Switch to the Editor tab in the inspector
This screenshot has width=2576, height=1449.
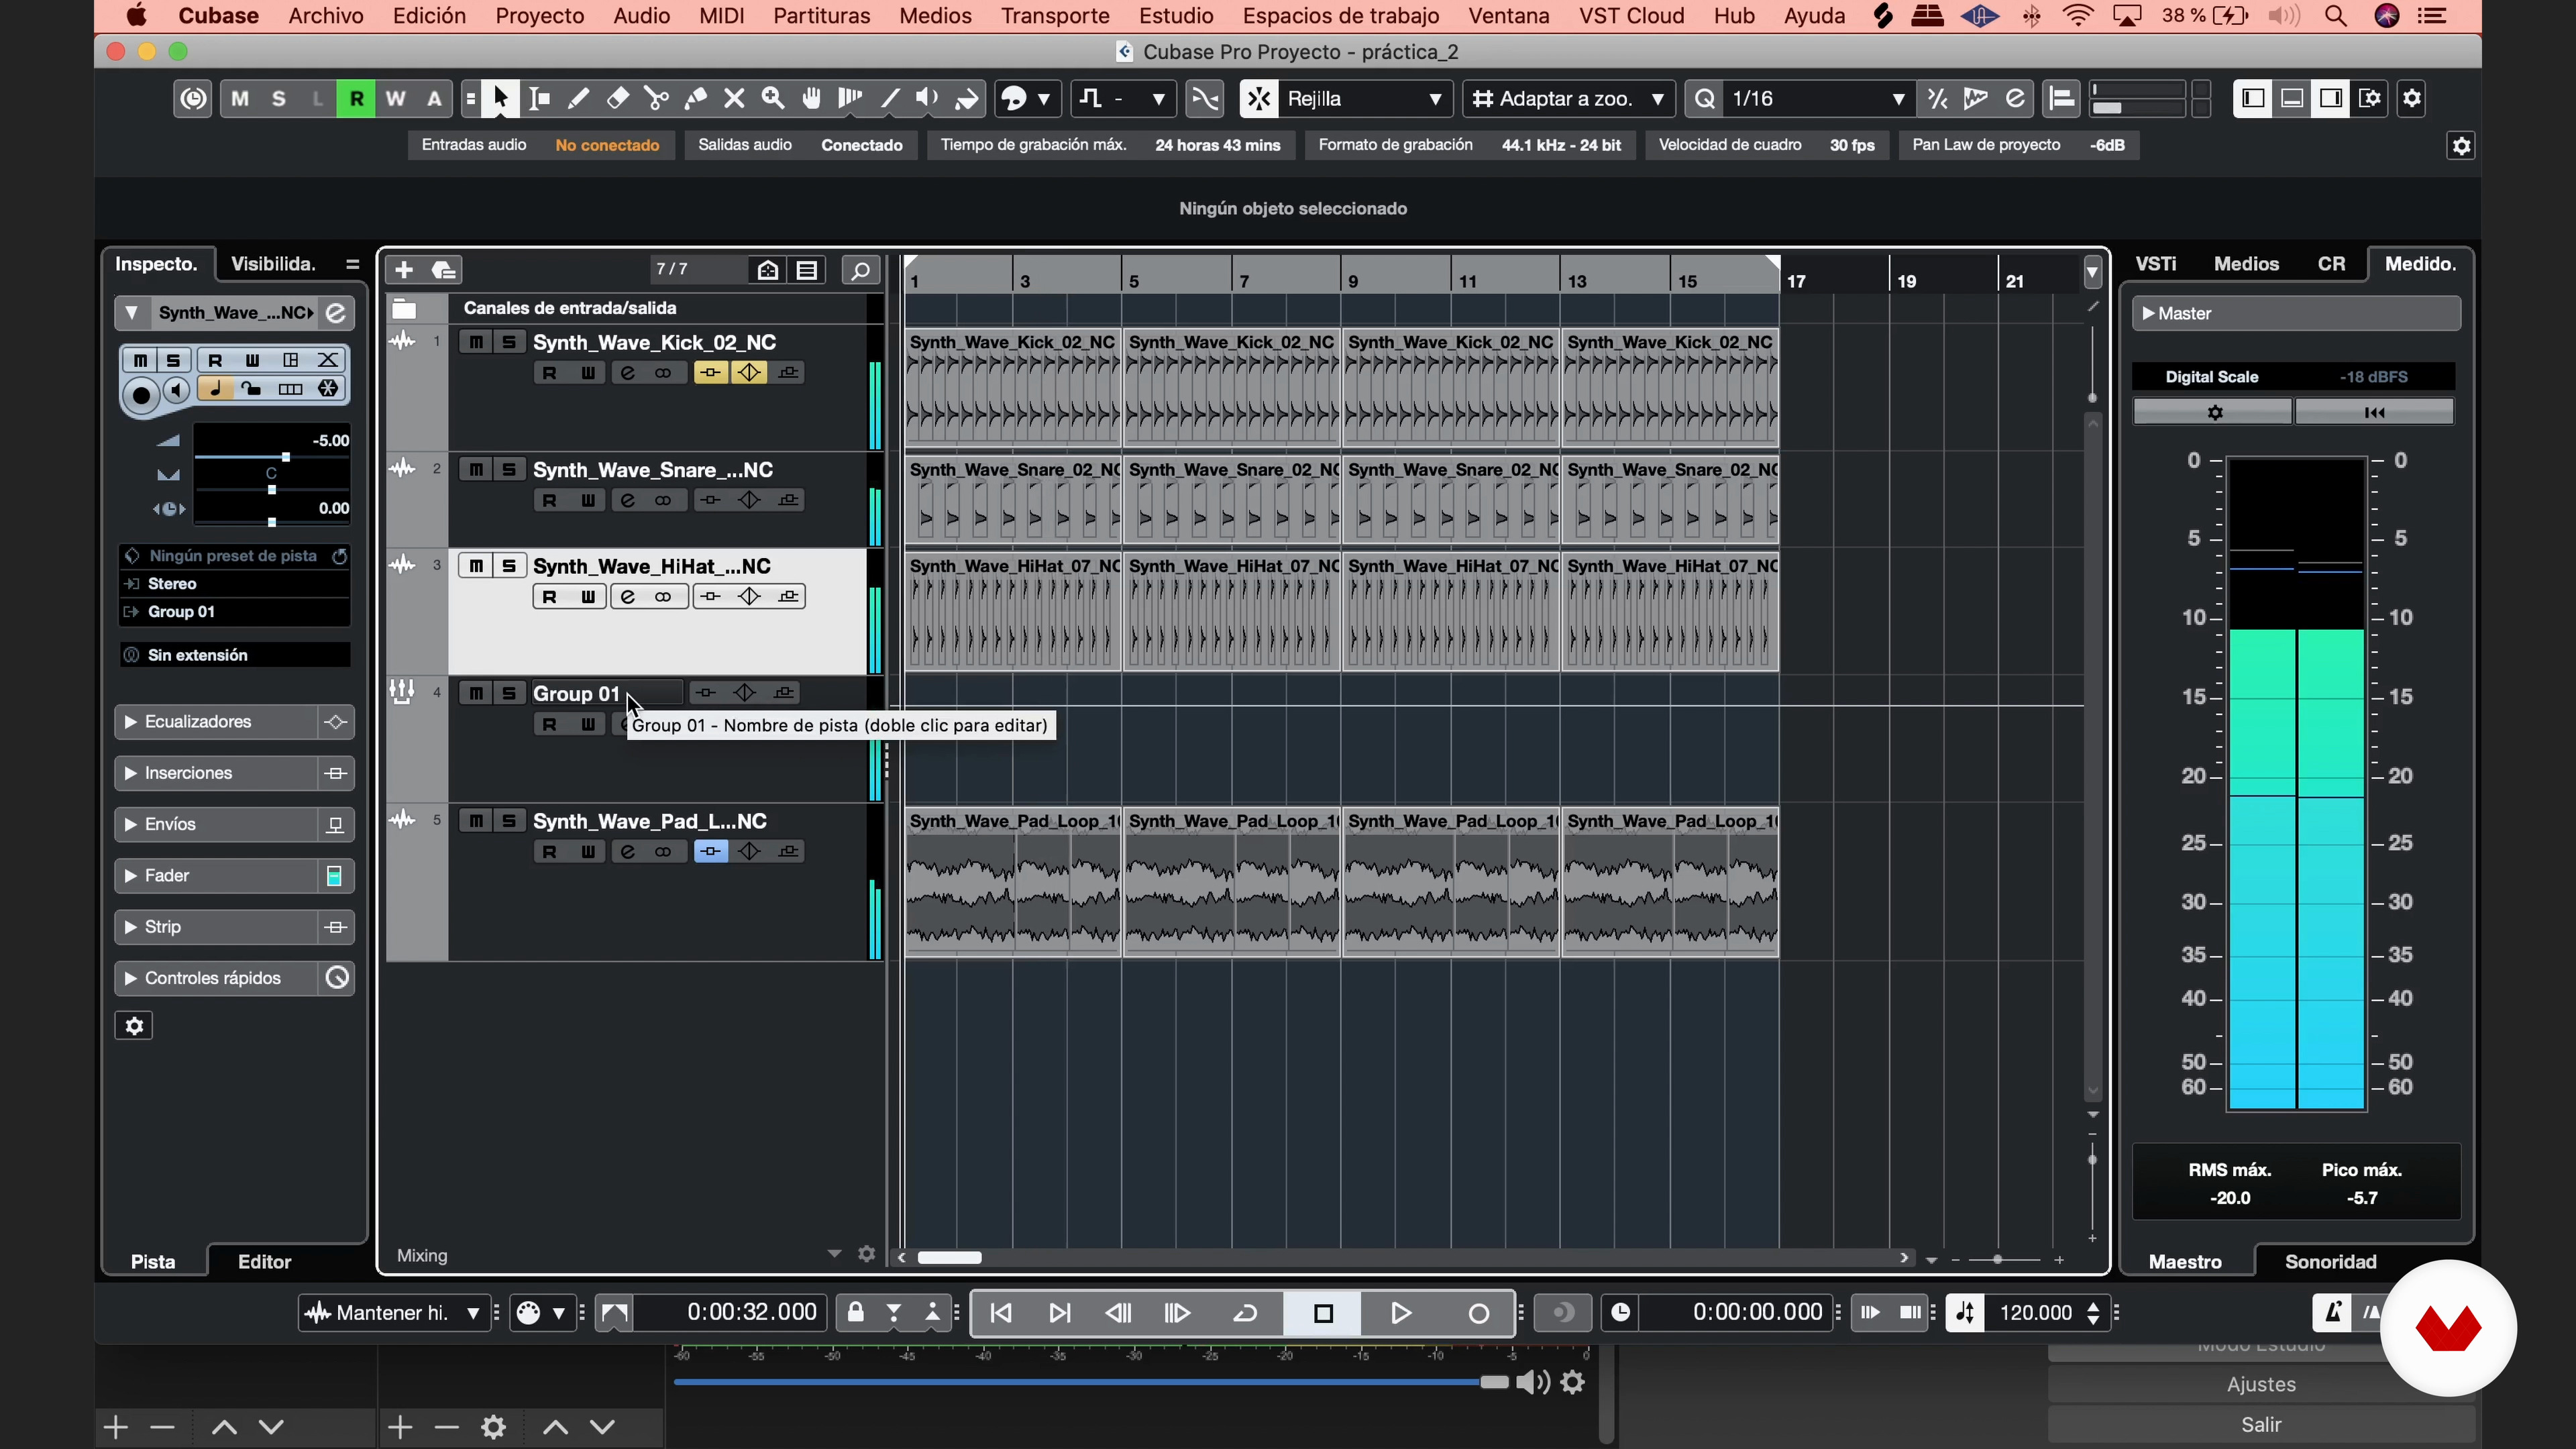264,1262
